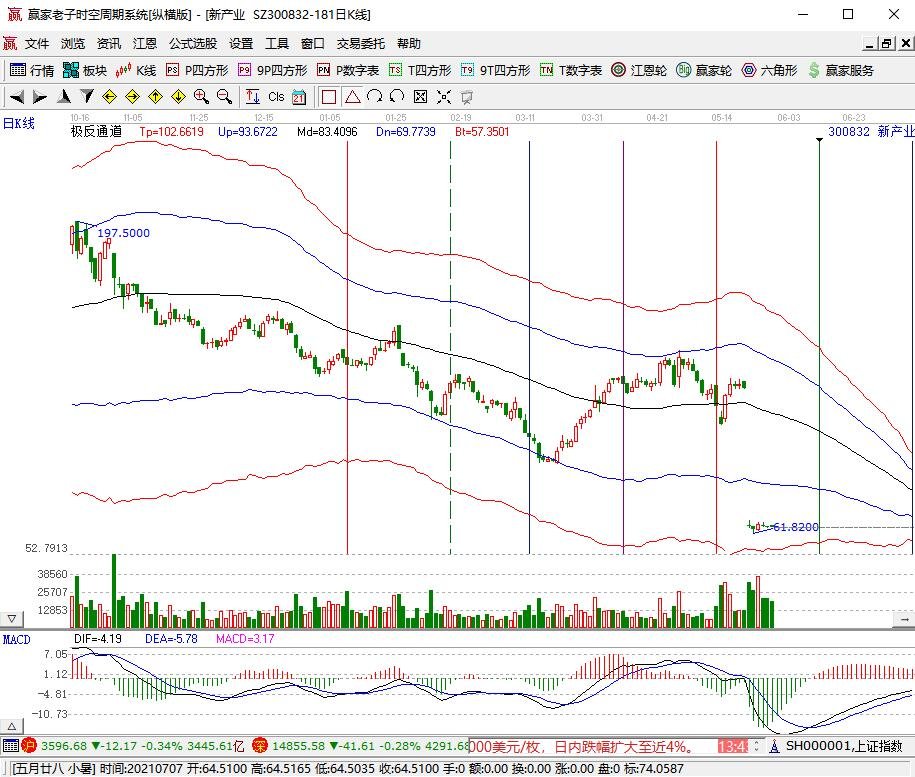This screenshot has width=915, height=777.
Task: Click the red-blue up-down arrows icon
Action: click(x=252, y=97)
